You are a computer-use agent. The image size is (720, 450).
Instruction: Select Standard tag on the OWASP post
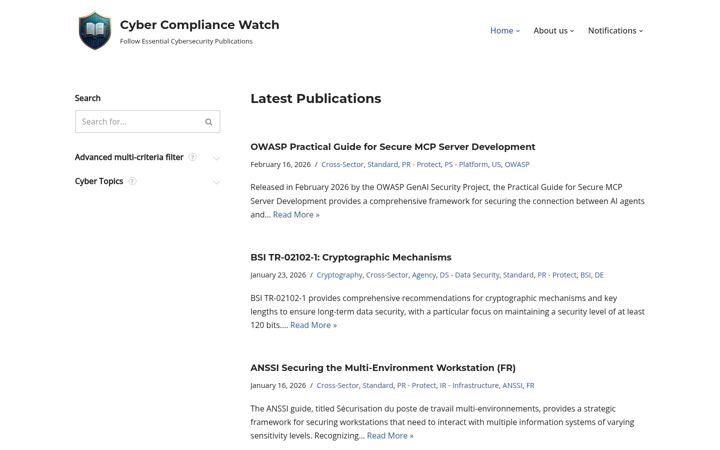coord(382,164)
